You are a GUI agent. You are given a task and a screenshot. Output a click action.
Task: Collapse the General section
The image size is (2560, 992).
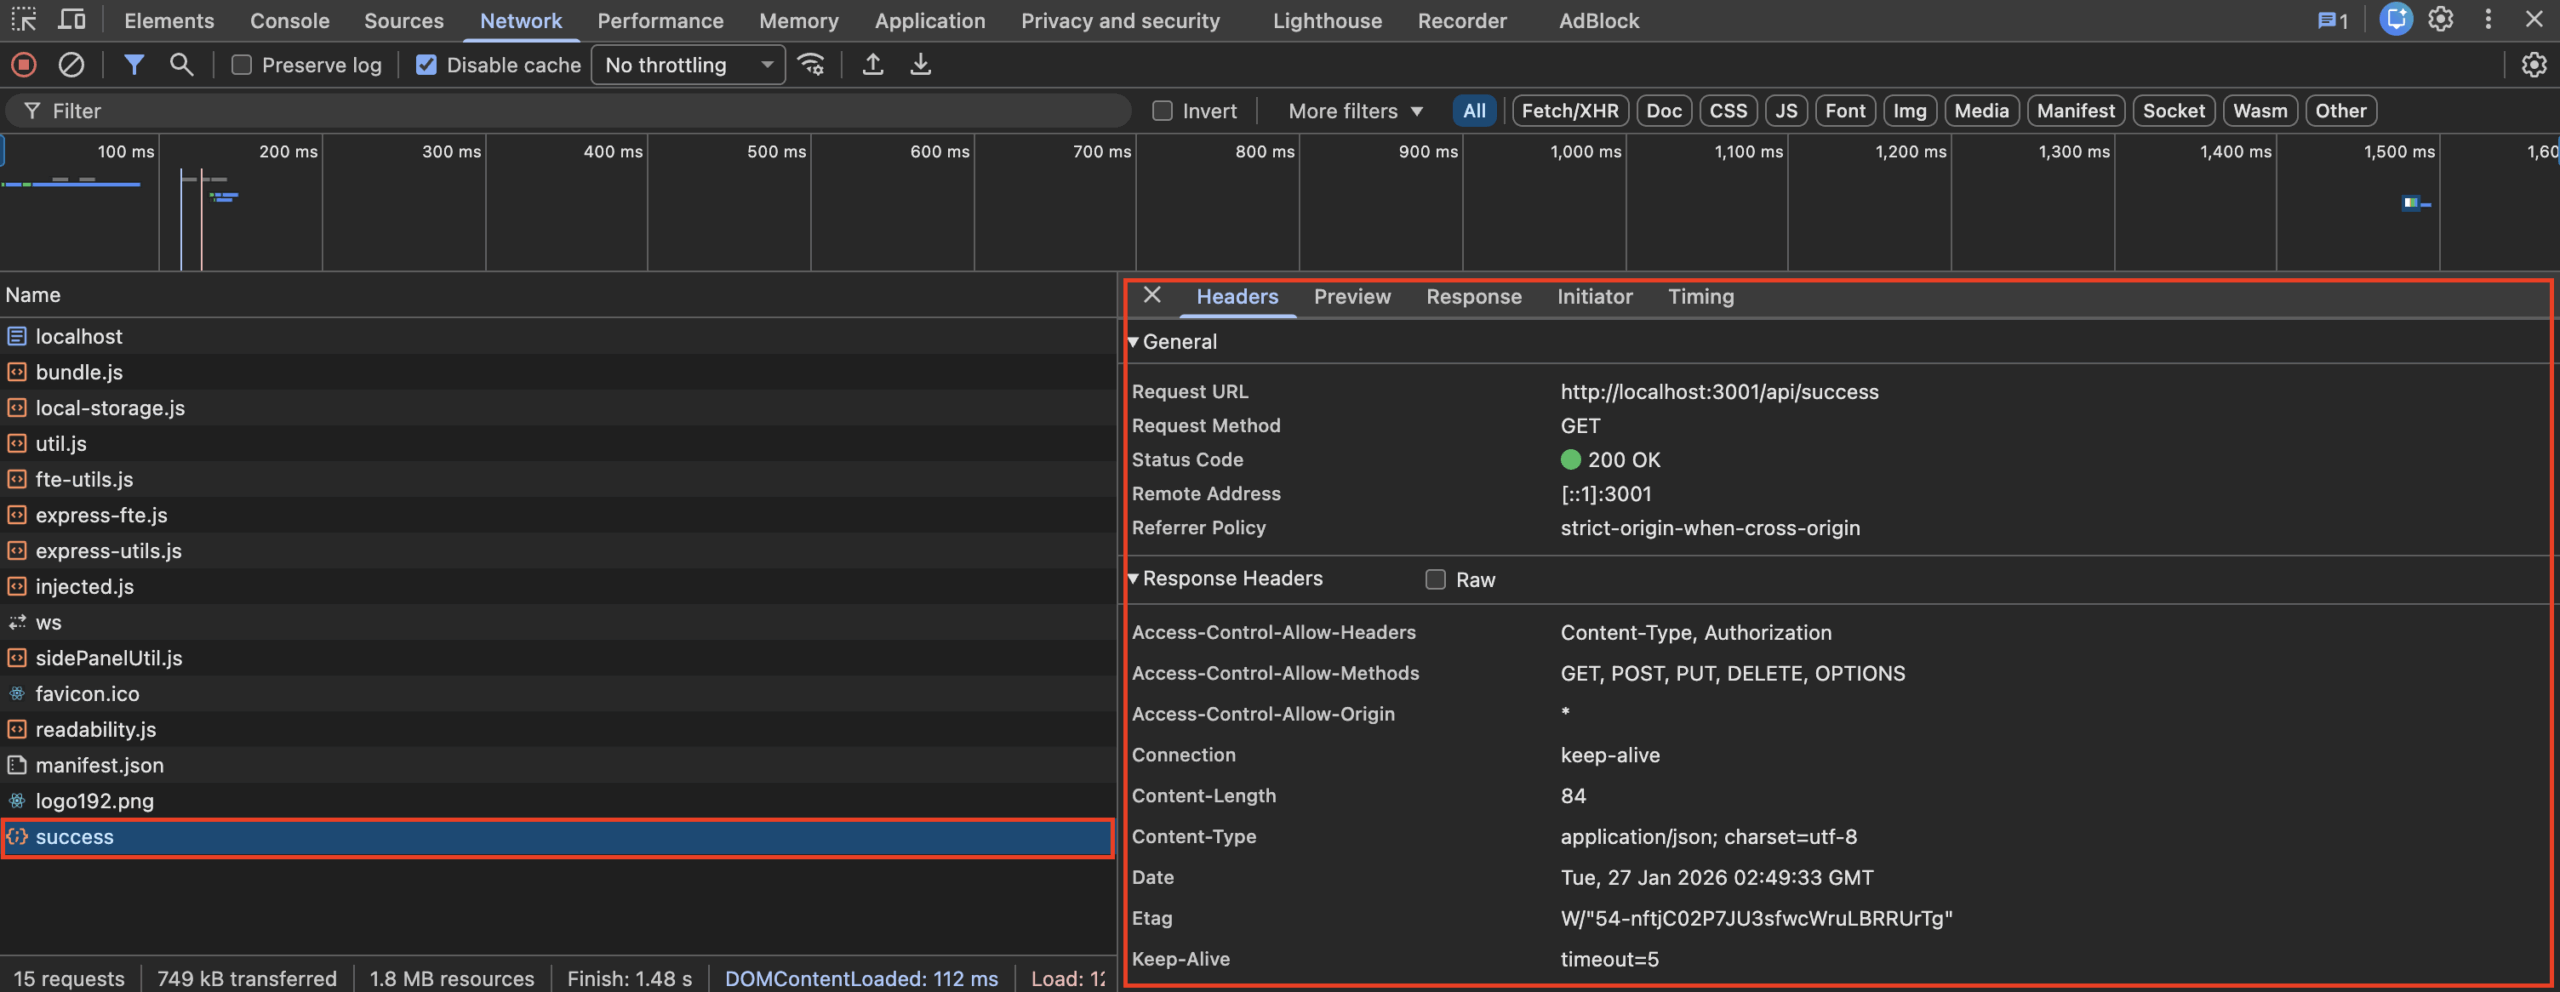(1134, 342)
